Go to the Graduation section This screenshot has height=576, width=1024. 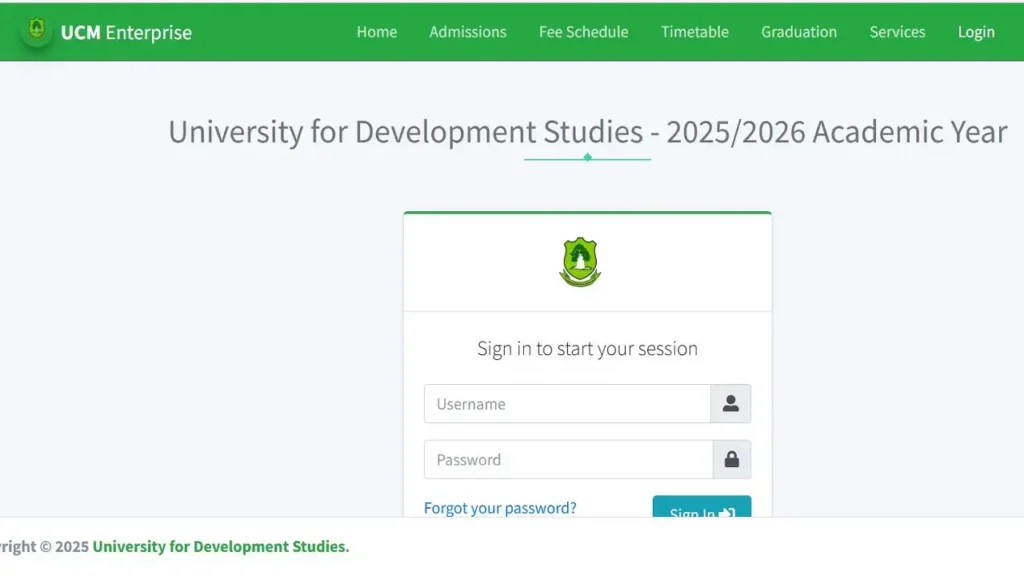[798, 31]
